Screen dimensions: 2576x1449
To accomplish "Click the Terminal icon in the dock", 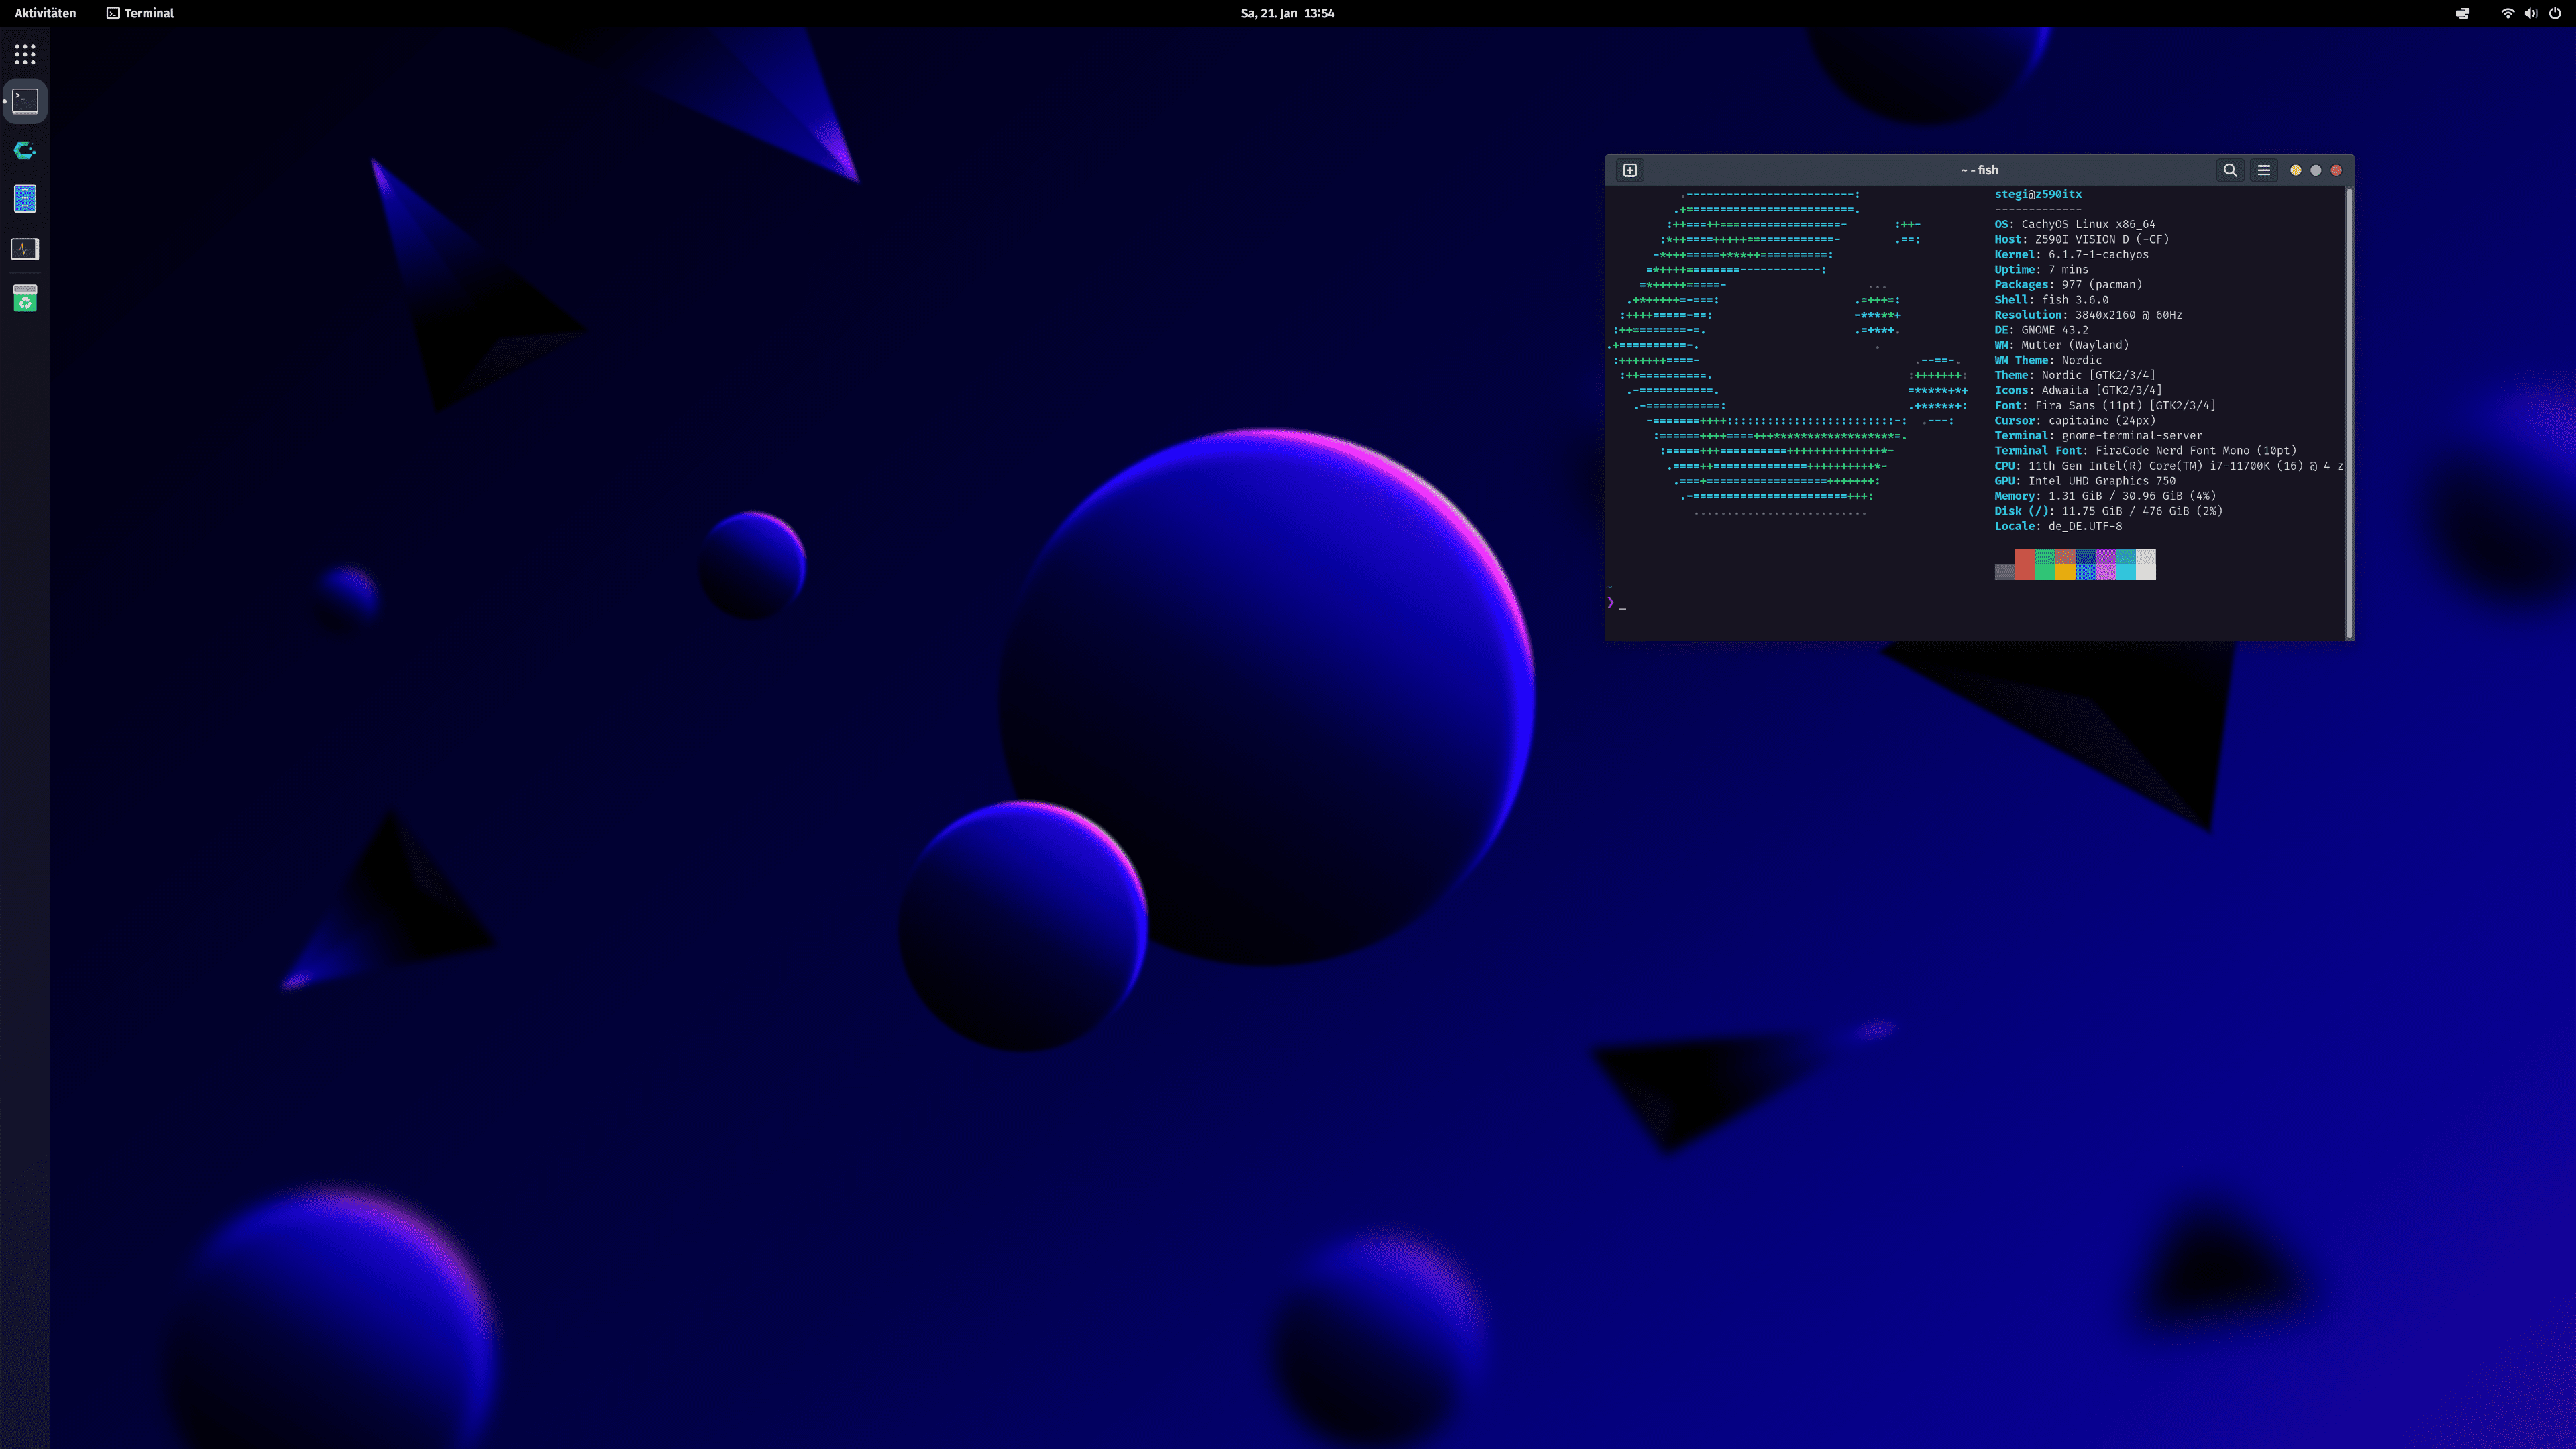I will pyautogui.click(x=25, y=101).
